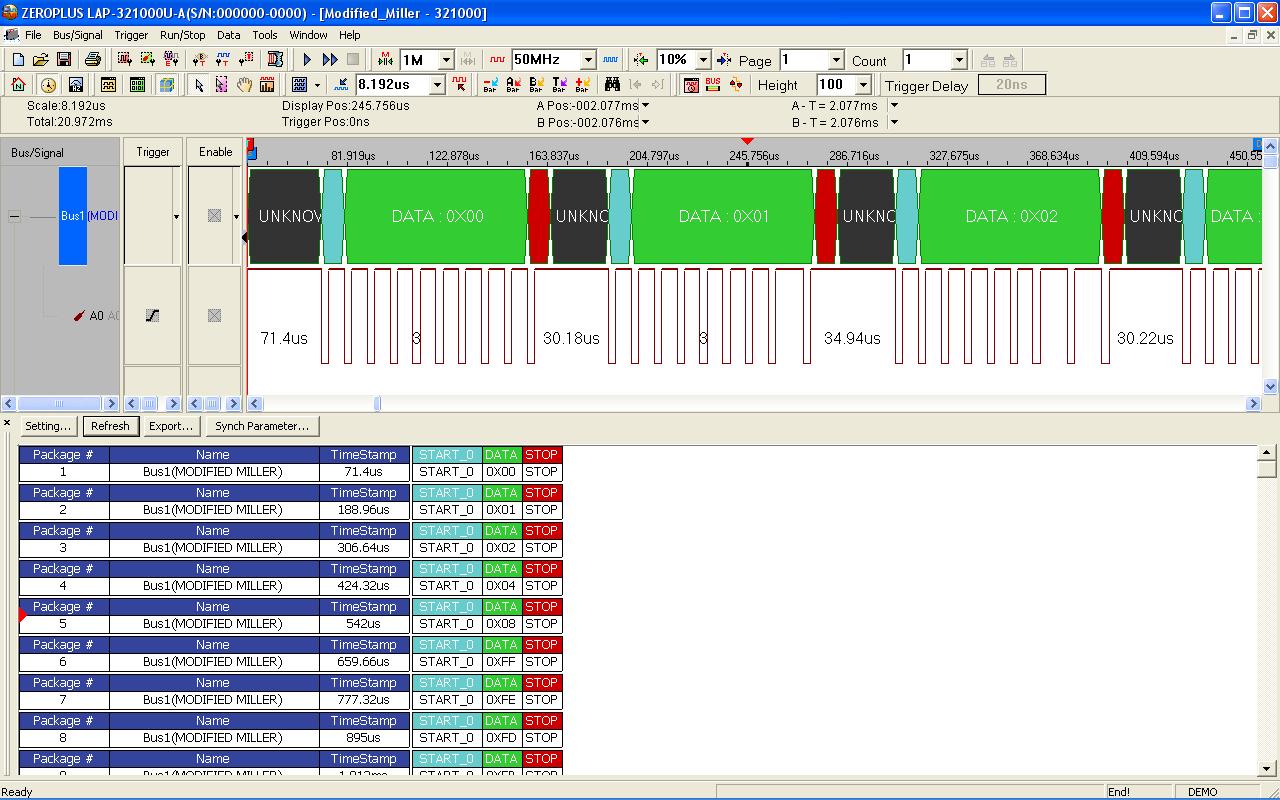The height and width of the screenshot is (800, 1280).
Task: Click the A Bar icon
Action: tap(513, 85)
